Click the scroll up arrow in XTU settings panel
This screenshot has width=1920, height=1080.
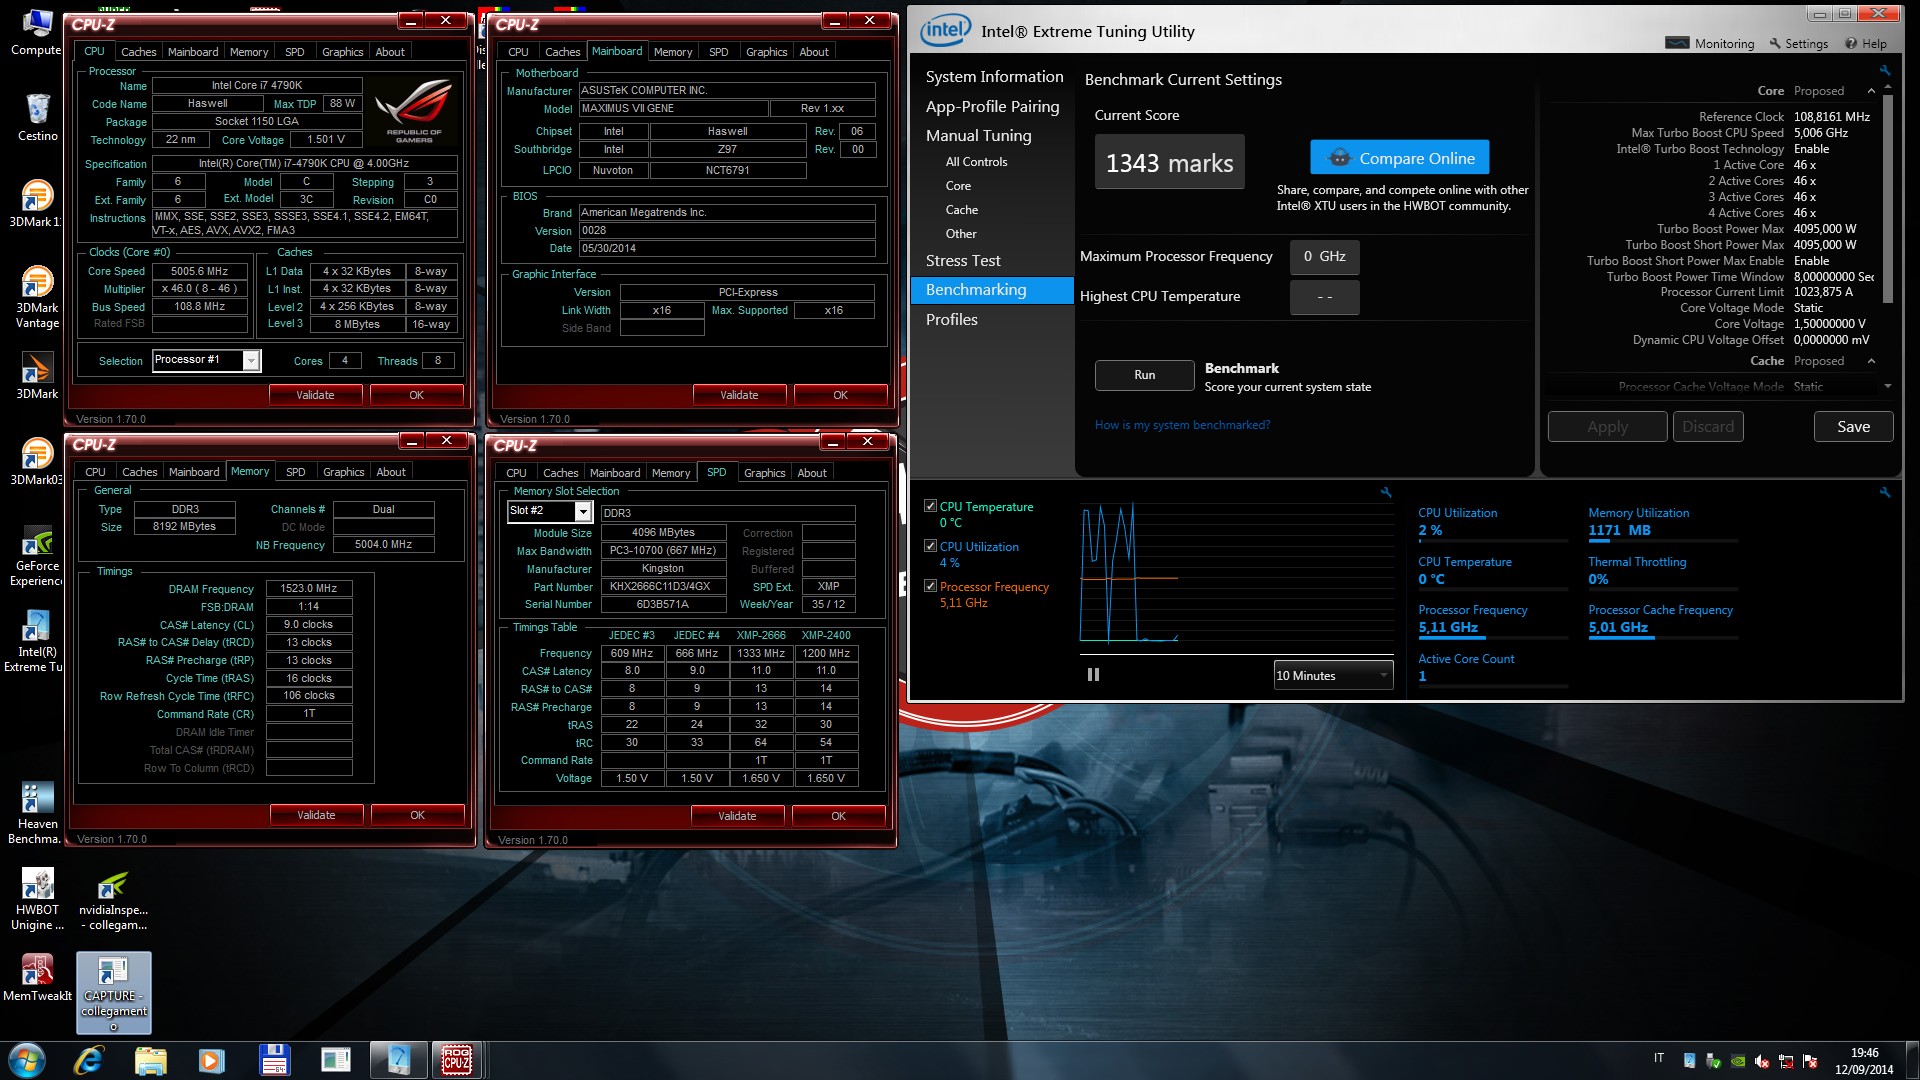click(x=1888, y=89)
